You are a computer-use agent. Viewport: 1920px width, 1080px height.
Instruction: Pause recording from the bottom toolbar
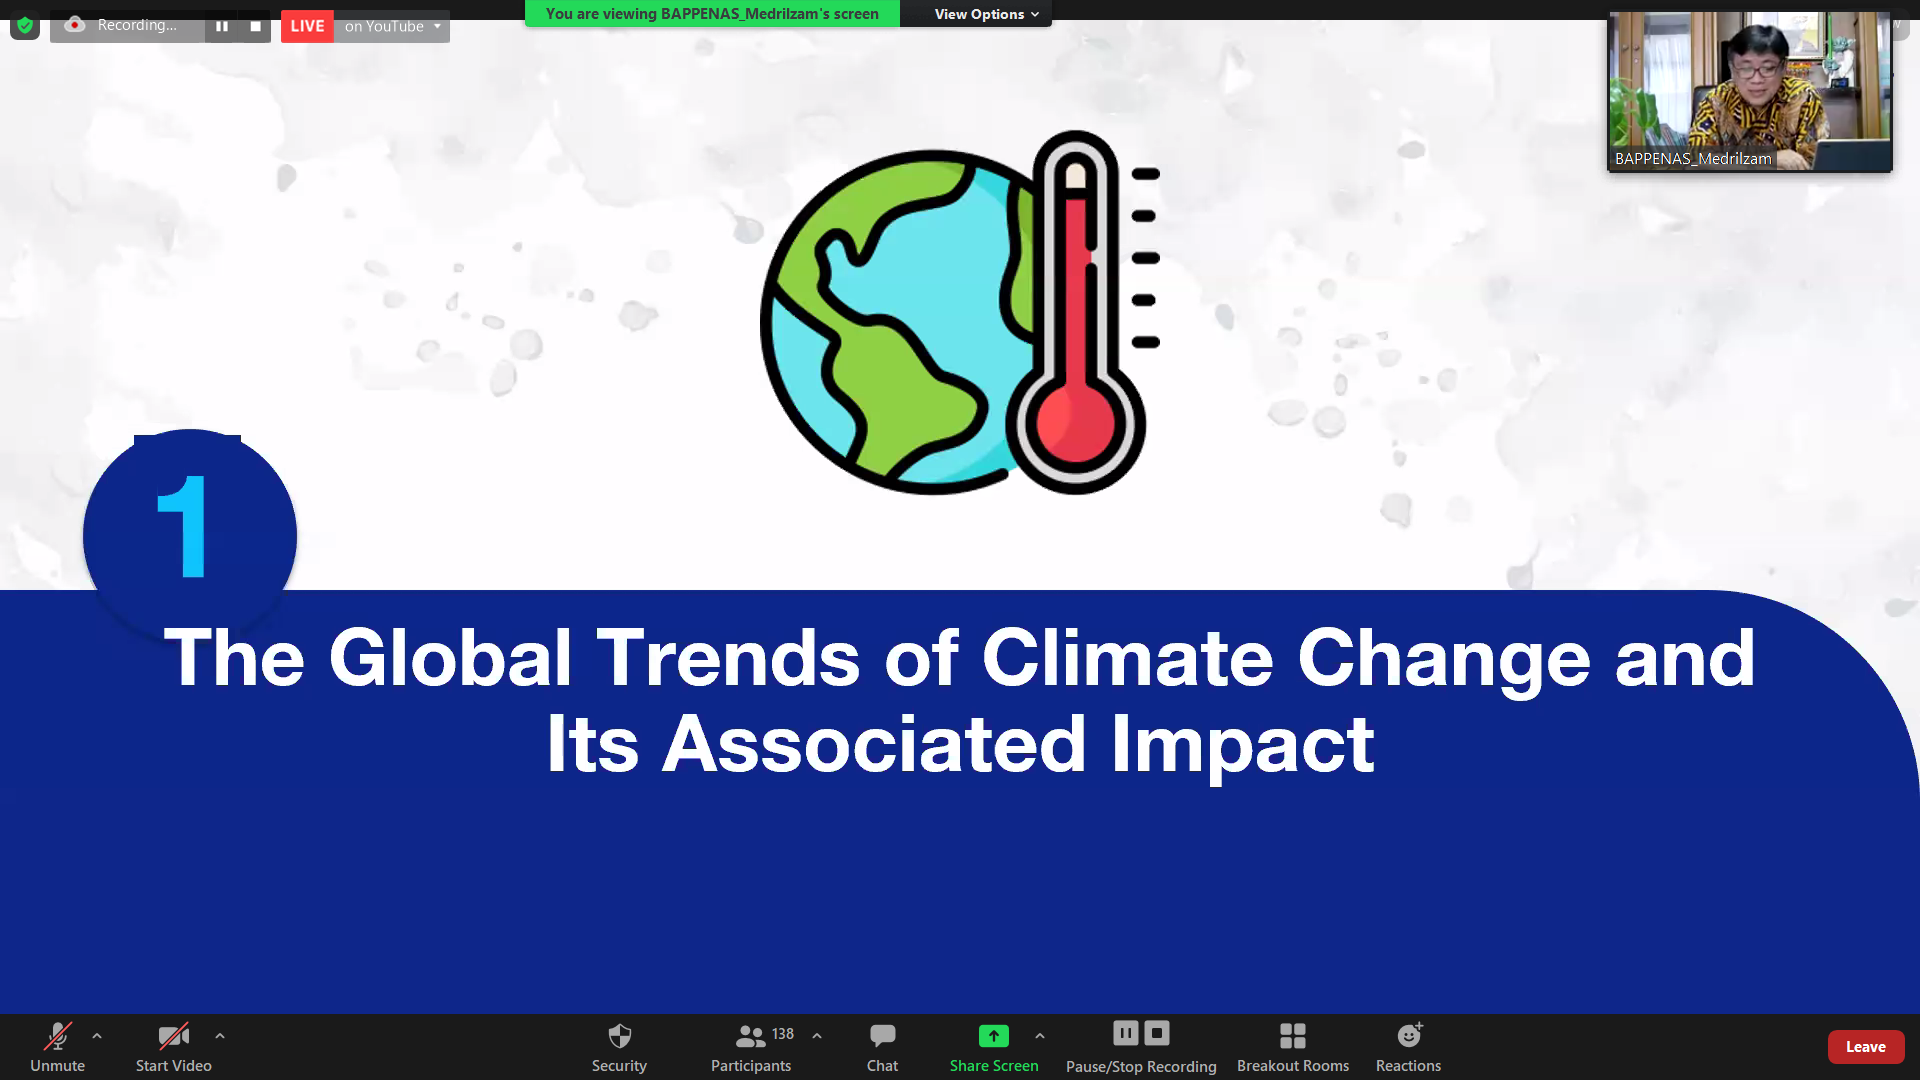click(1126, 1033)
